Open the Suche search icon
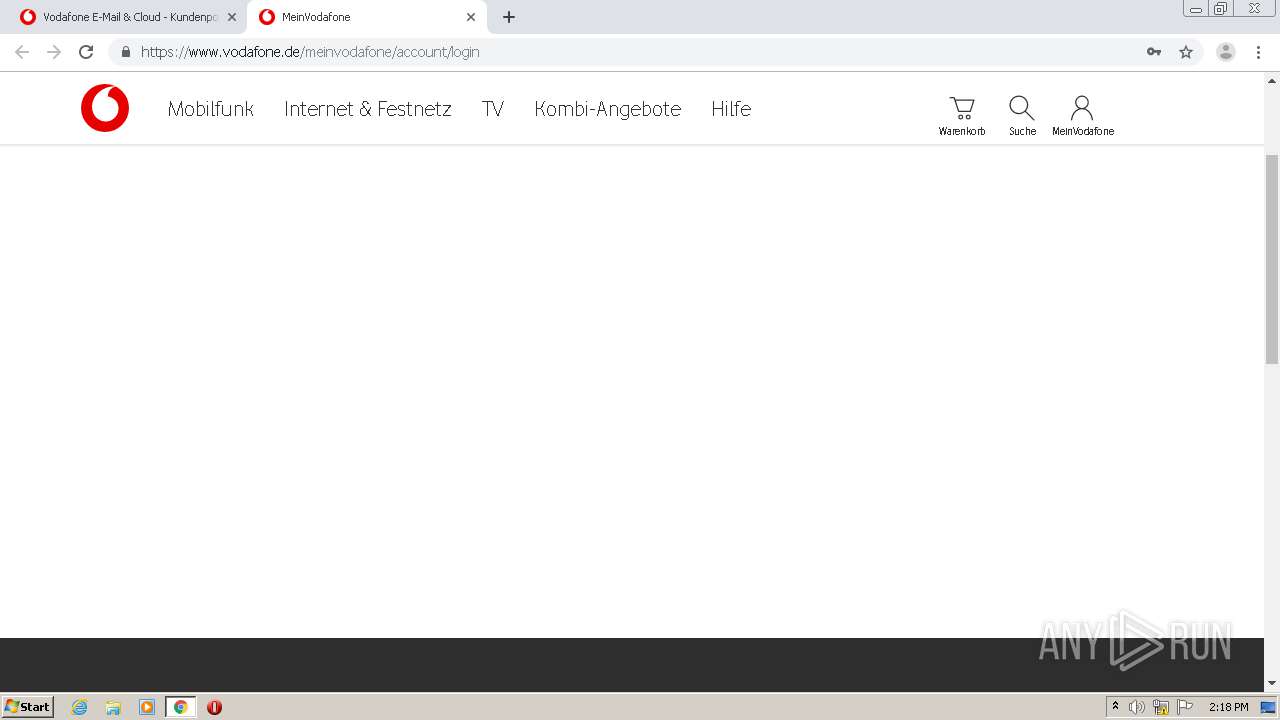This screenshot has height=720, width=1280. point(1022,116)
